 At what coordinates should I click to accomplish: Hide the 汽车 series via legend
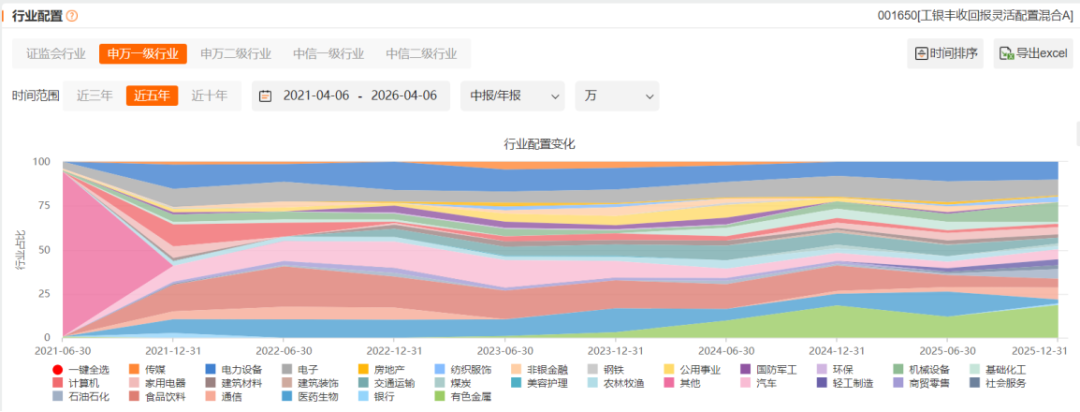756,383
